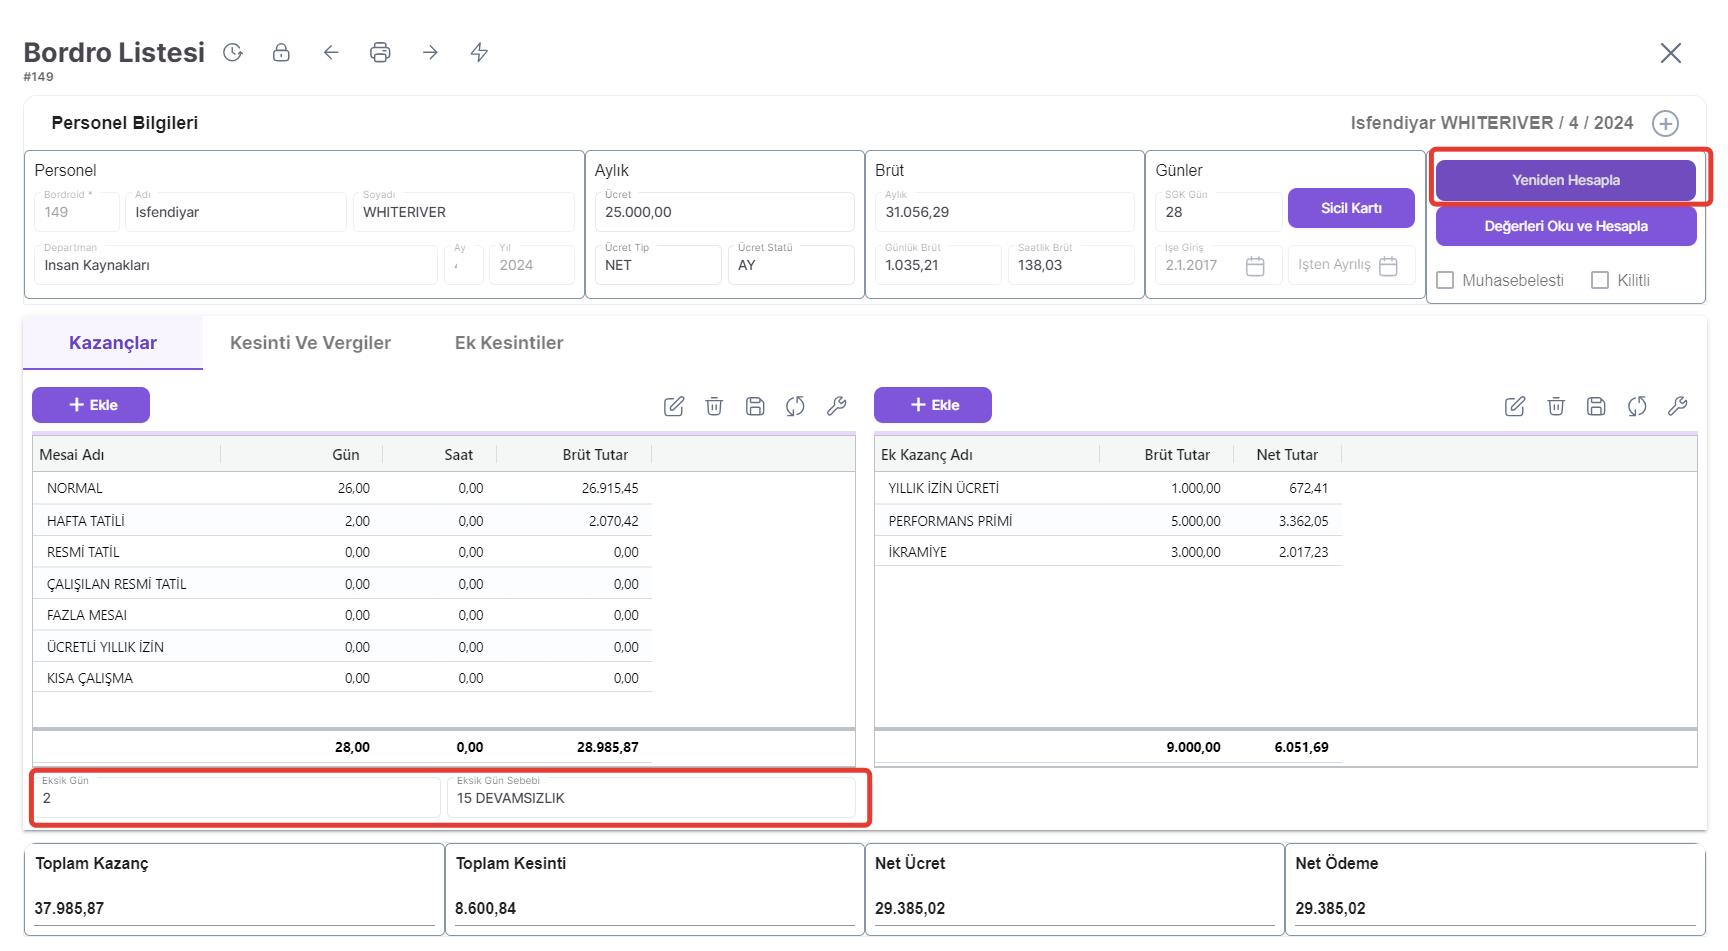This screenshot has width=1728, height=951.
Task: Open the Eksik Gün Sebebi dropdown
Action: [x=650, y=798]
